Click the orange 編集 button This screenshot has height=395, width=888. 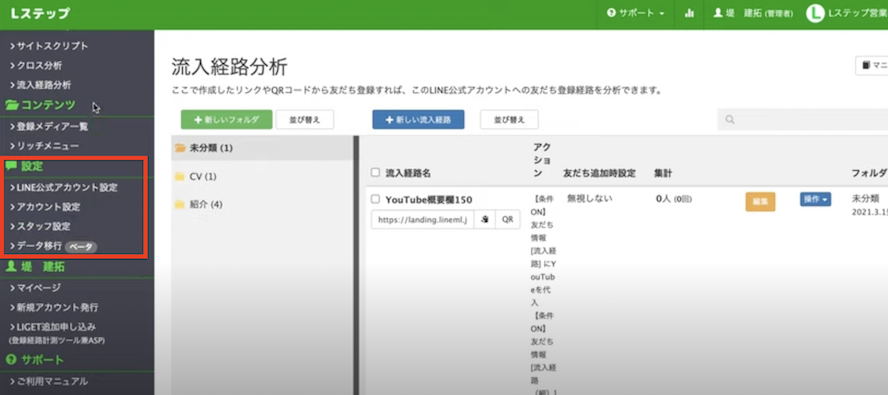click(x=760, y=202)
